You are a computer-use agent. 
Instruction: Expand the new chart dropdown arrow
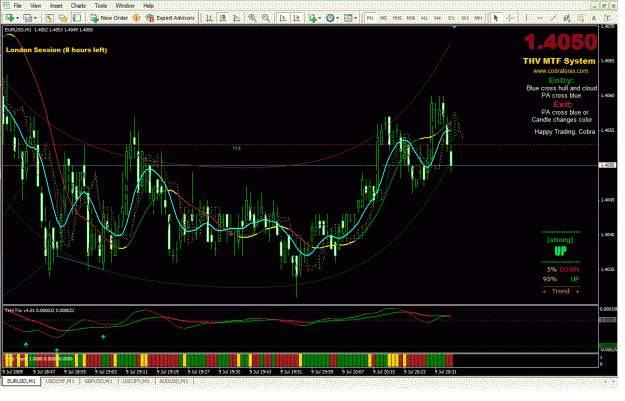click(18, 18)
